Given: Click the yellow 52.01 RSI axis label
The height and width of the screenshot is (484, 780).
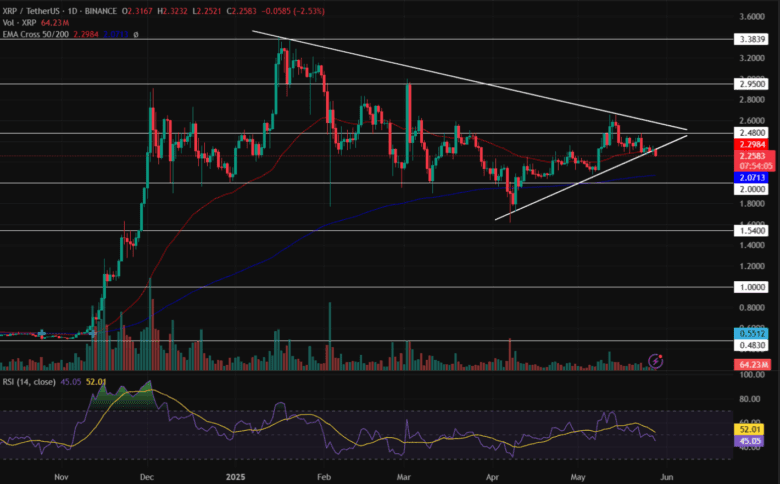Looking at the screenshot, I should click(750, 429).
